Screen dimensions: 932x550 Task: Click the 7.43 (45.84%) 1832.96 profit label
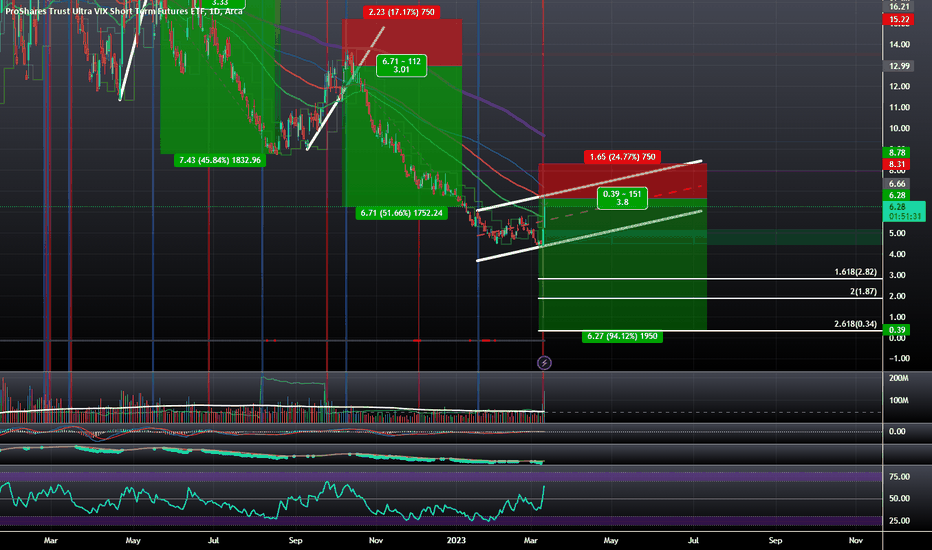pyautogui.click(x=220, y=160)
